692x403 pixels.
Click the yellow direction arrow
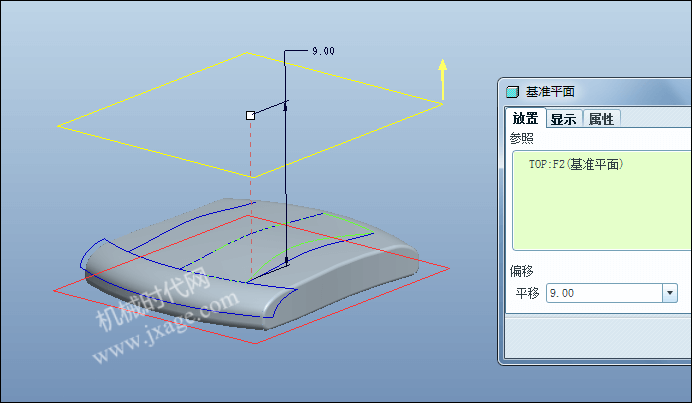[x=442, y=79]
